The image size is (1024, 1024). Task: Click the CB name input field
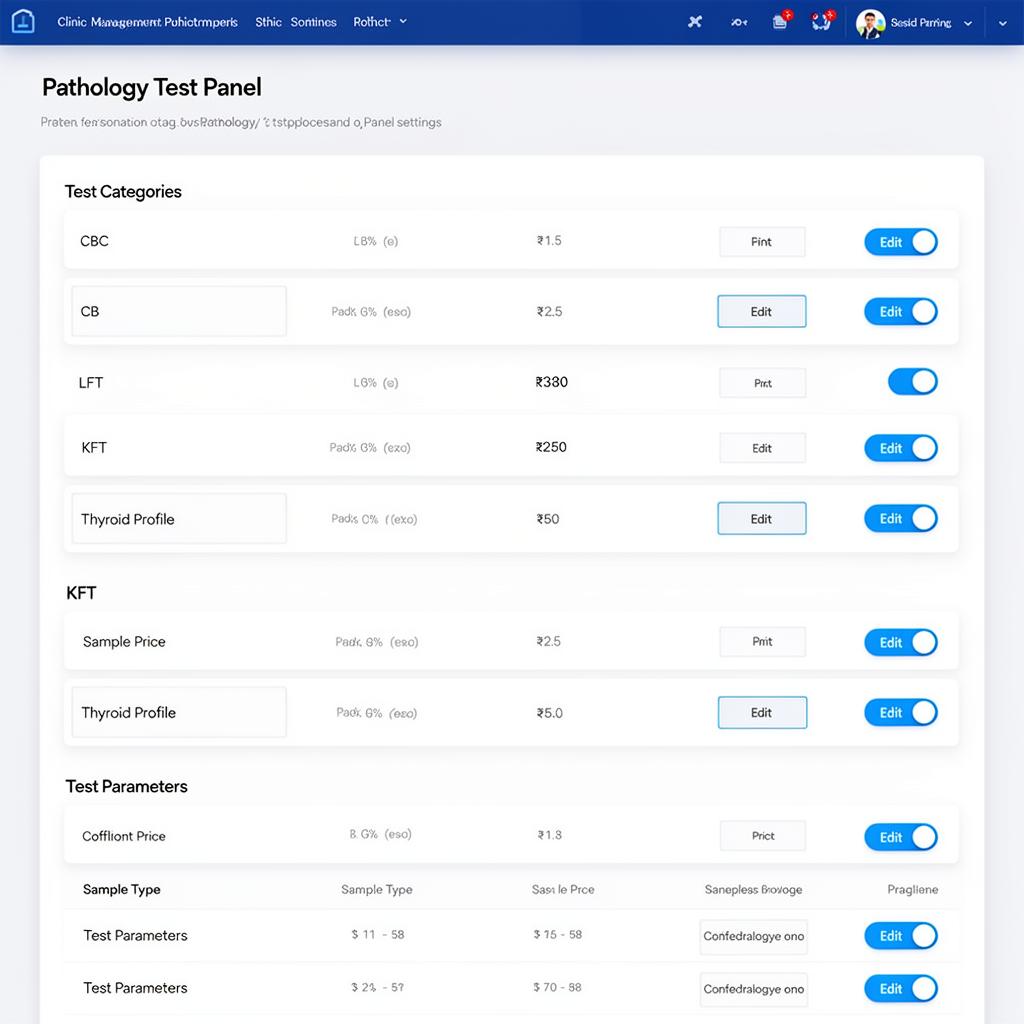pos(179,312)
